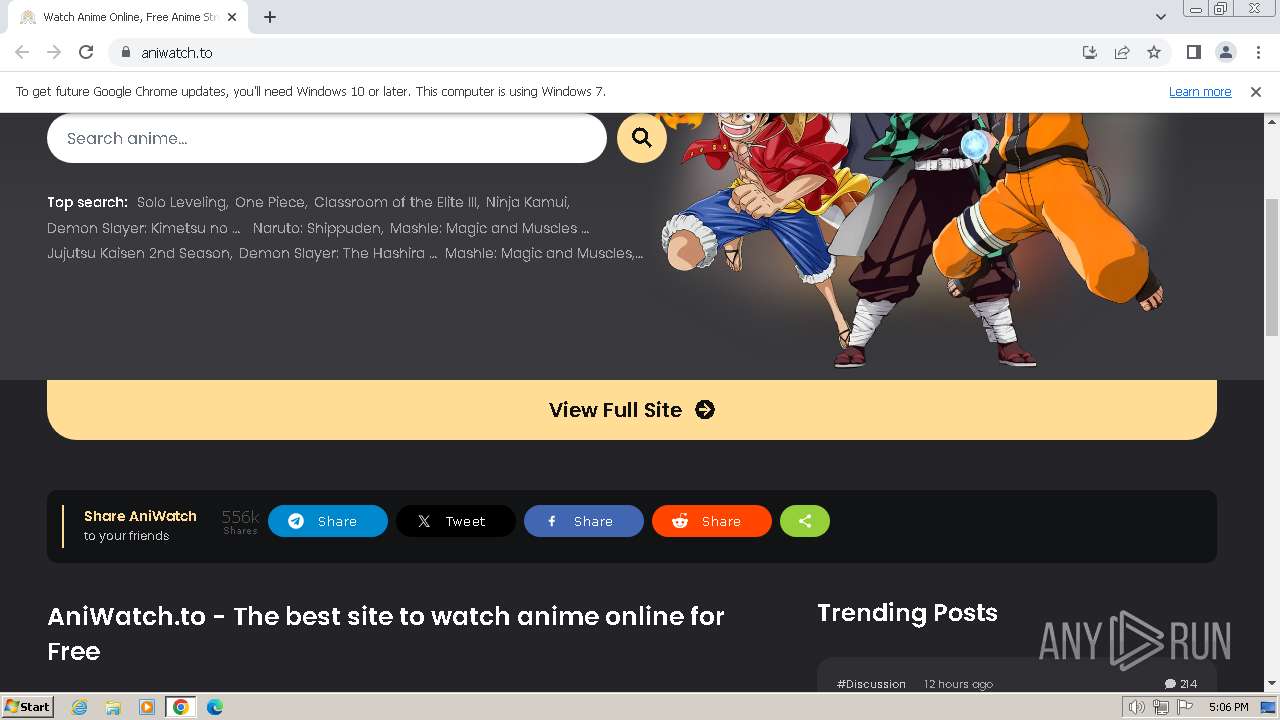Expand the tab search dropdown arrow
The width and height of the screenshot is (1280, 720).
coord(1161,17)
